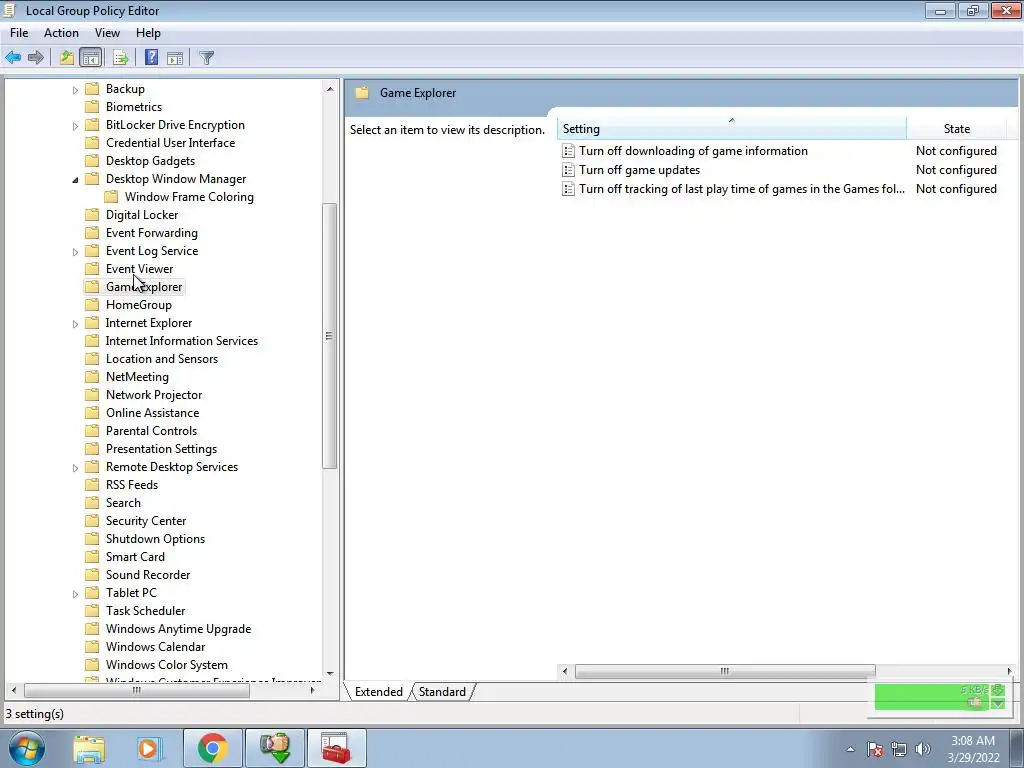This screenshot has width=1024, height=768.
Task: Show hidden tray icons arrow
Action: [x=850, y=750]
